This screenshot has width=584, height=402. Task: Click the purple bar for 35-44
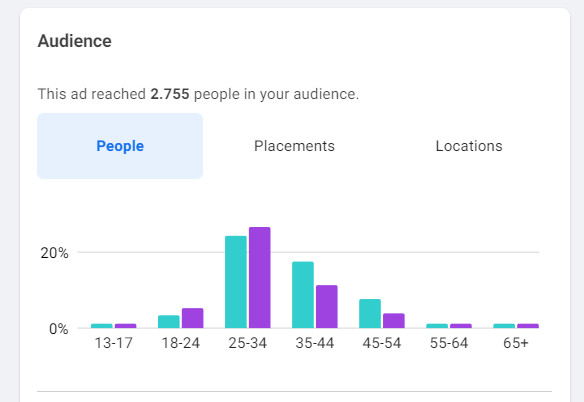327,307
